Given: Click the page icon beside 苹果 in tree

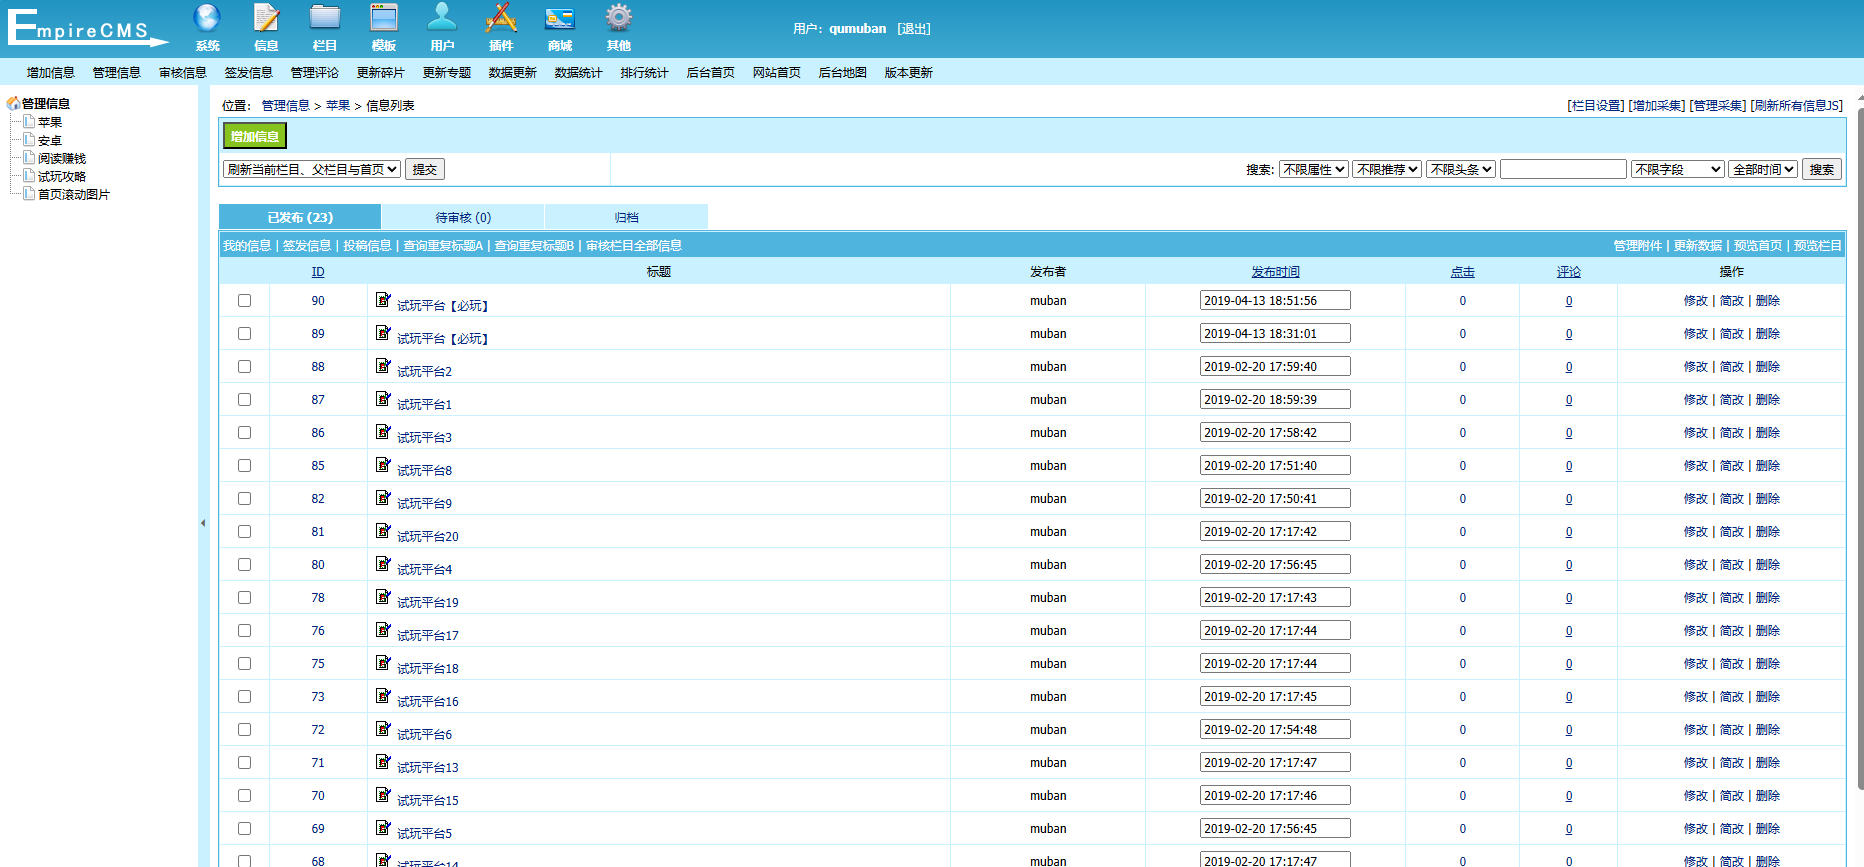Looking at the screenshot, I should [30, 121].
